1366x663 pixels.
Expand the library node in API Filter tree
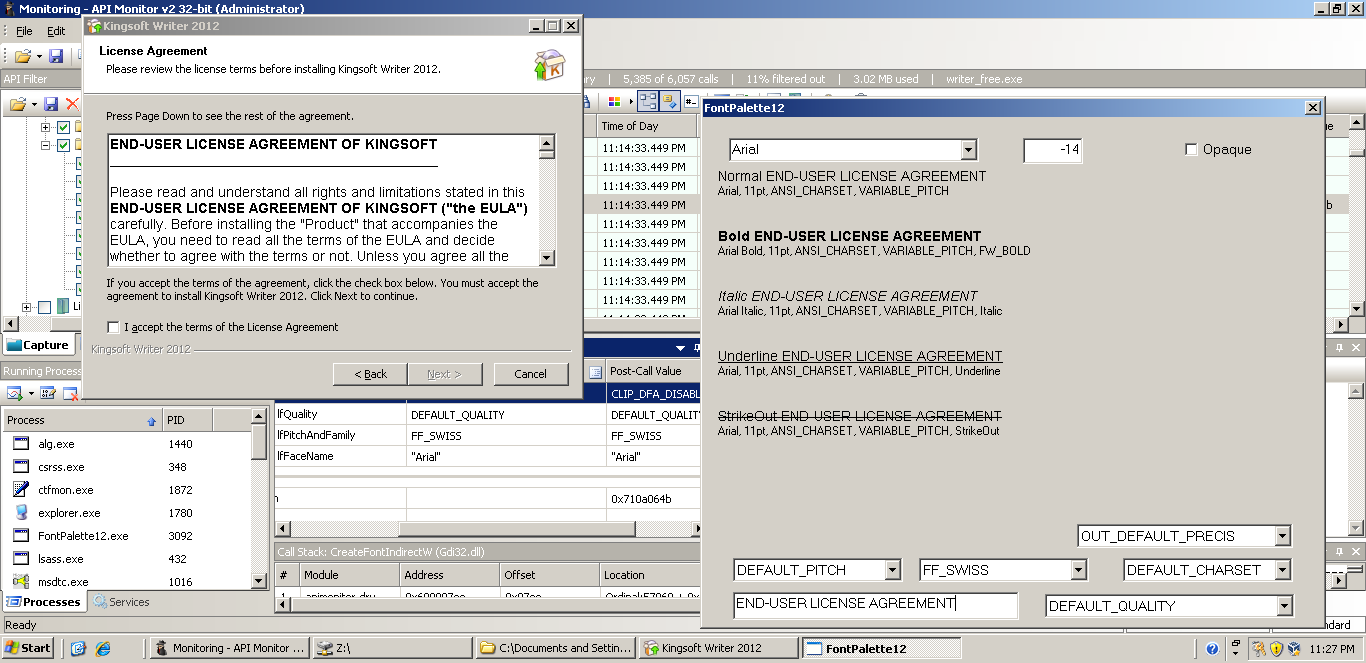click(x=27, y=307)
